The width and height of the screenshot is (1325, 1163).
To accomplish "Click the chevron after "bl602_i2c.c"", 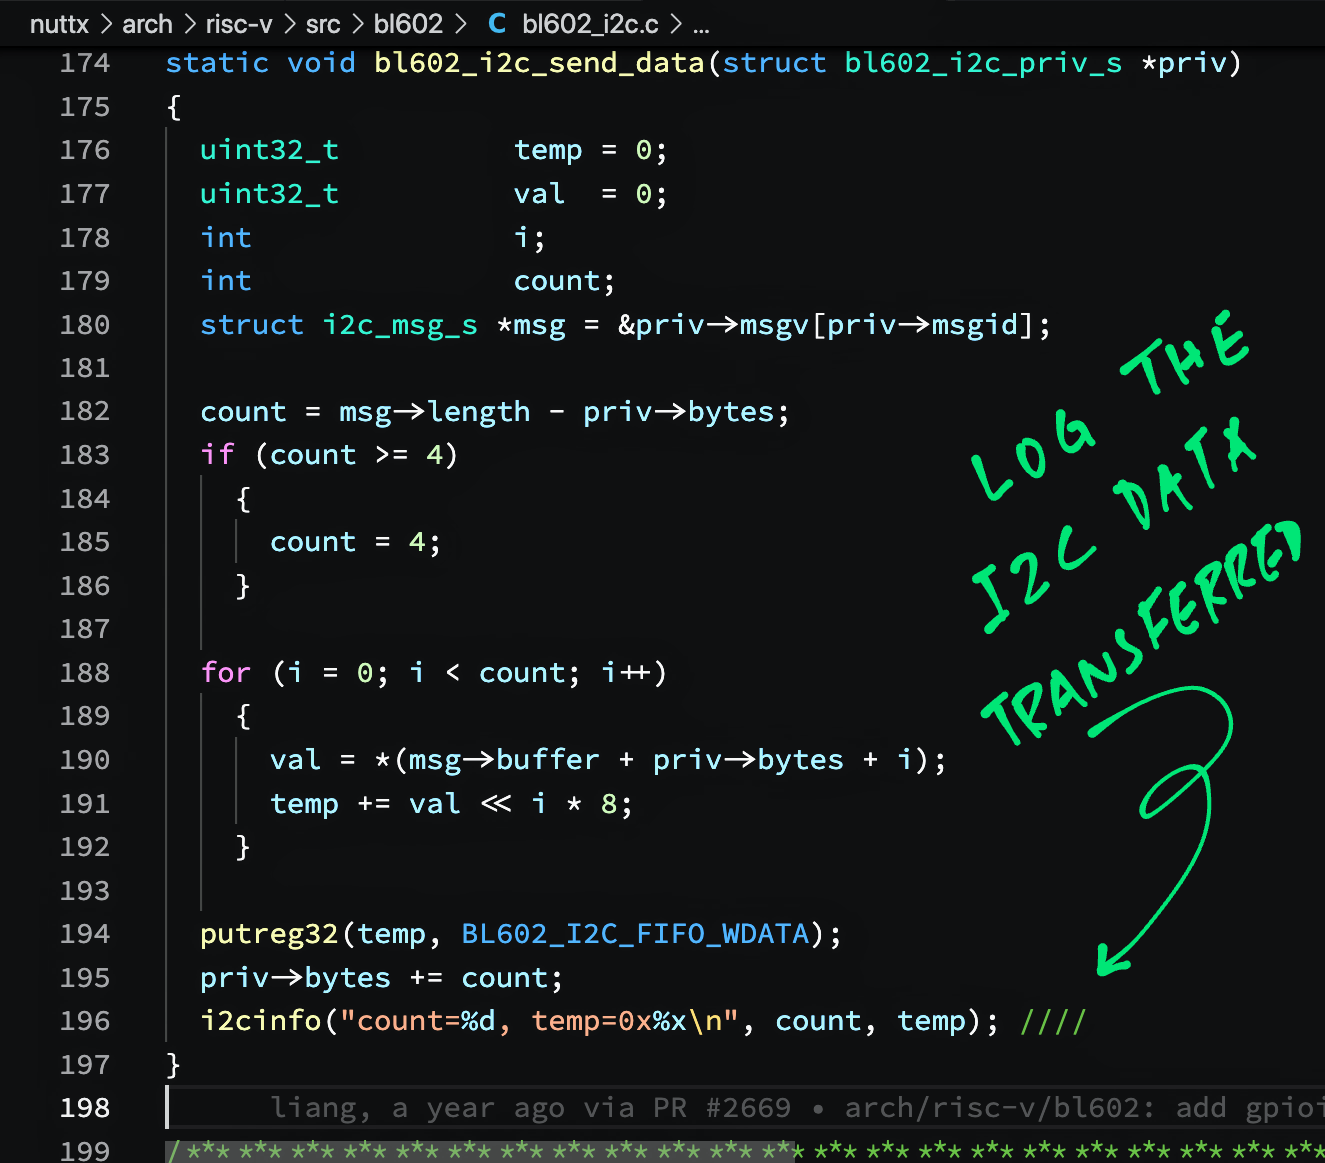I will (x=674, y=23).
